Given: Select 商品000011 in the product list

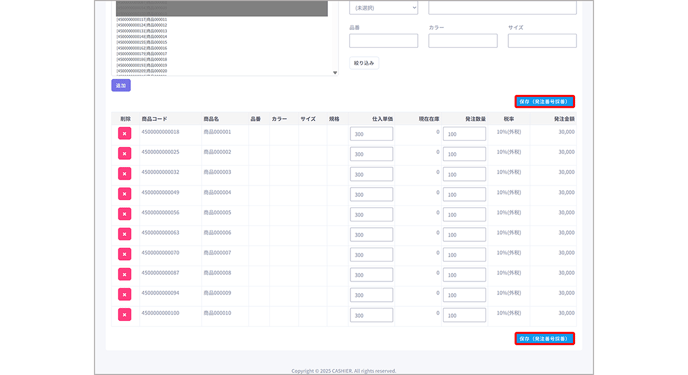Looking at the screenshot, I should click(142, 19).
